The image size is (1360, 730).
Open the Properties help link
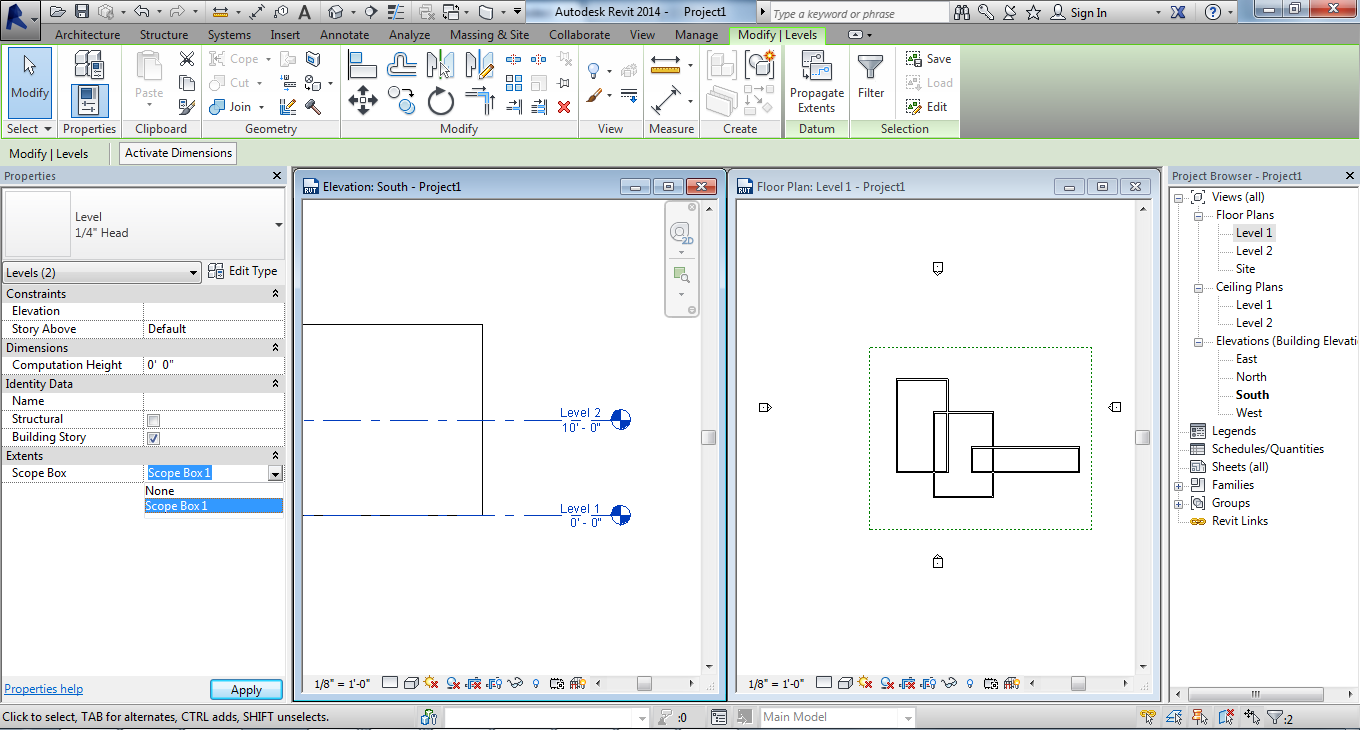click(x=44, y=689)
